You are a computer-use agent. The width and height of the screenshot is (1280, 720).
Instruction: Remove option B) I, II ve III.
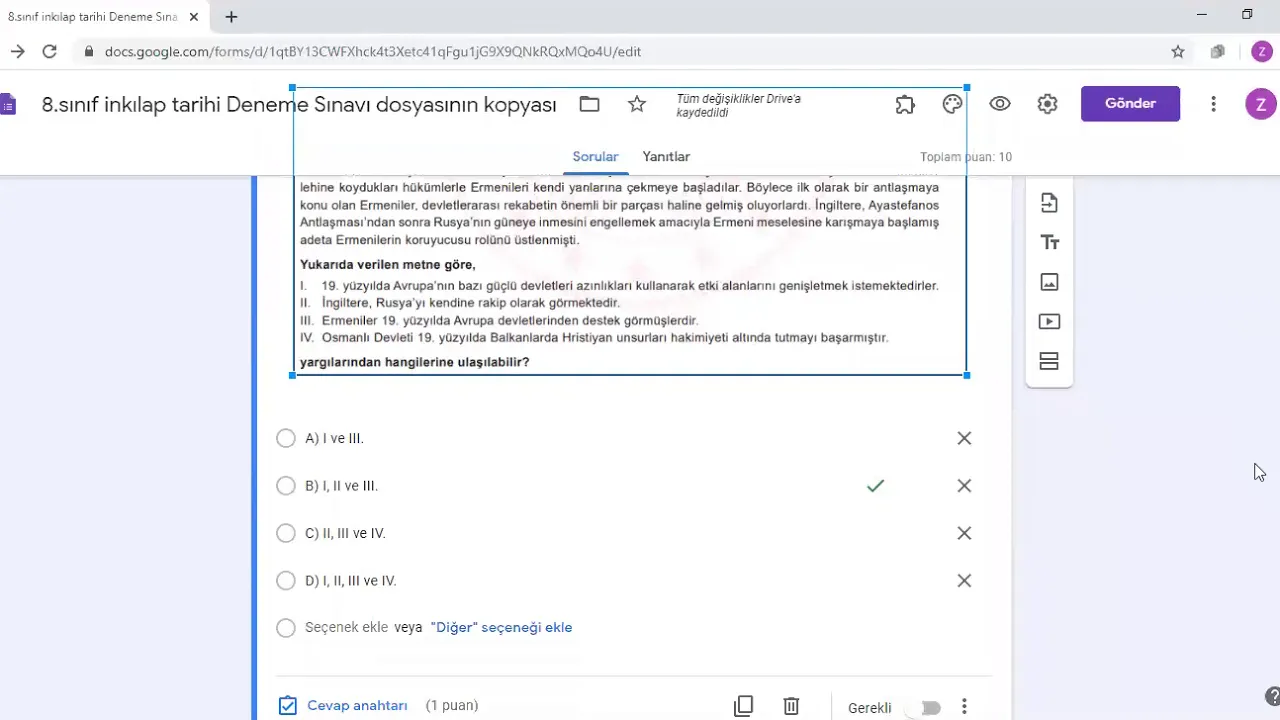964,486
